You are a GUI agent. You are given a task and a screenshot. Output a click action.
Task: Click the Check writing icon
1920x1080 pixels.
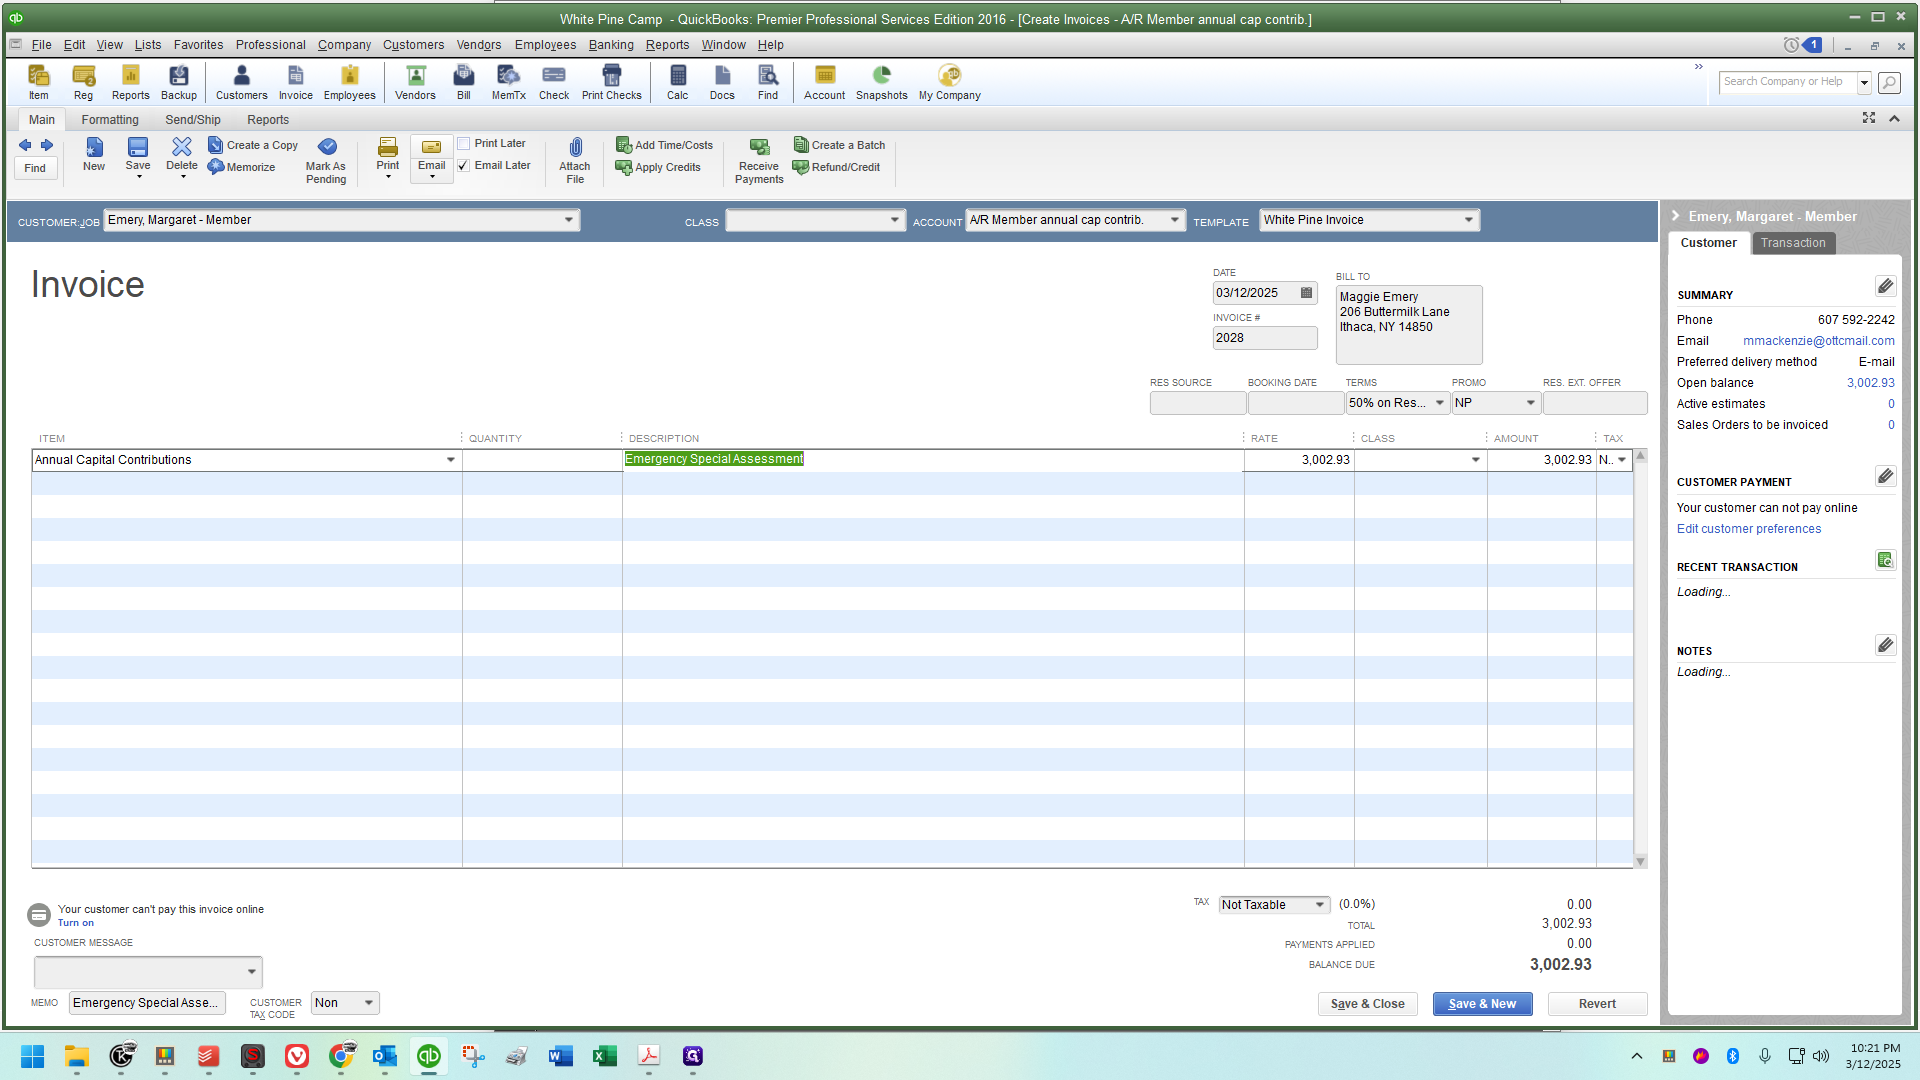pos(553,82)
